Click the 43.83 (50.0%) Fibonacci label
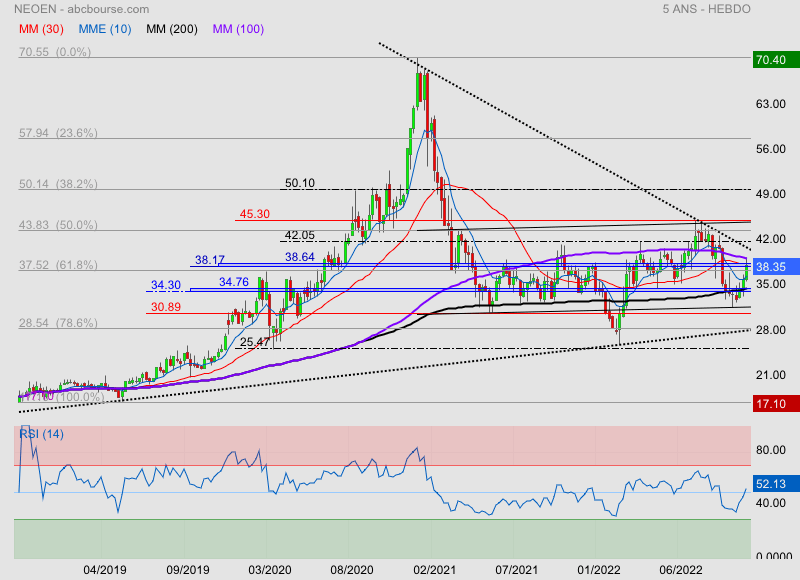Screen dimensions: 800x580 click(58, 225)
